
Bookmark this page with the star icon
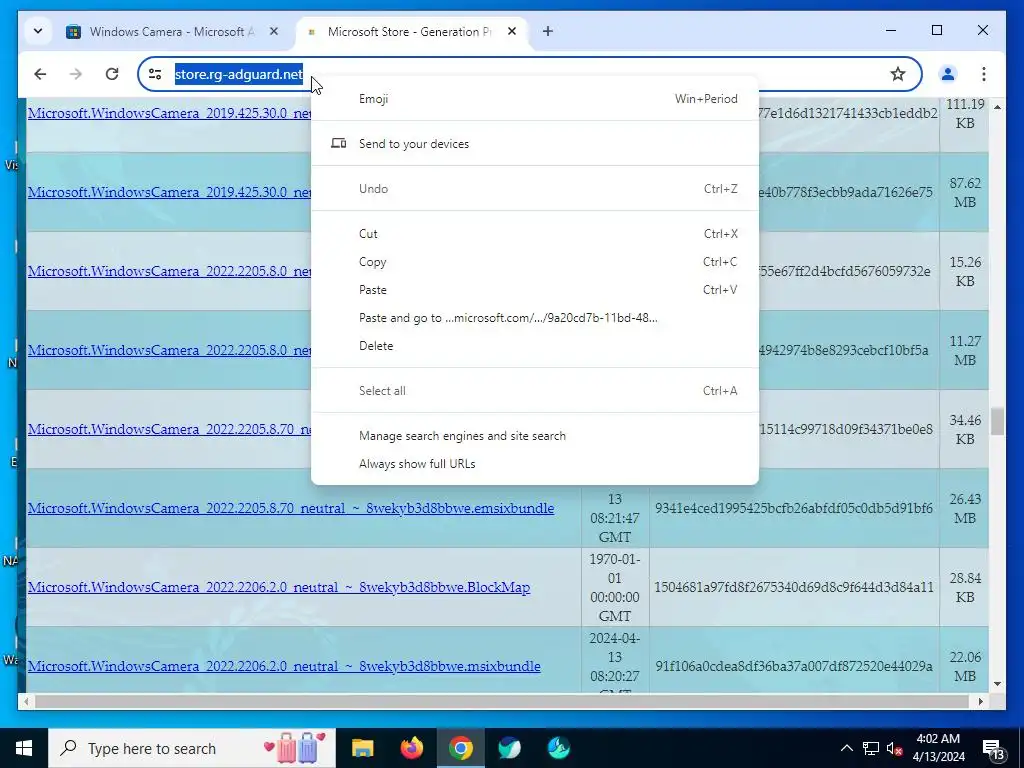[898, 74]
